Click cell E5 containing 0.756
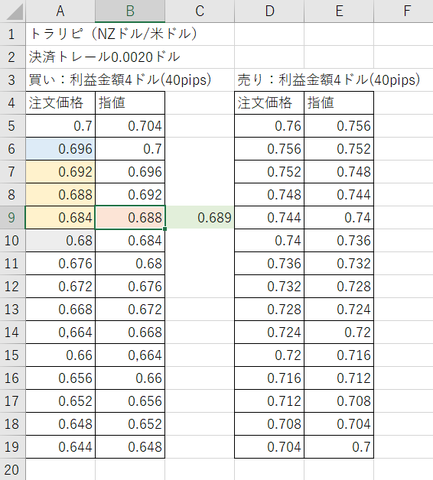Image resolution: width=433 pixels, height=480 pixels. [339, 126]
